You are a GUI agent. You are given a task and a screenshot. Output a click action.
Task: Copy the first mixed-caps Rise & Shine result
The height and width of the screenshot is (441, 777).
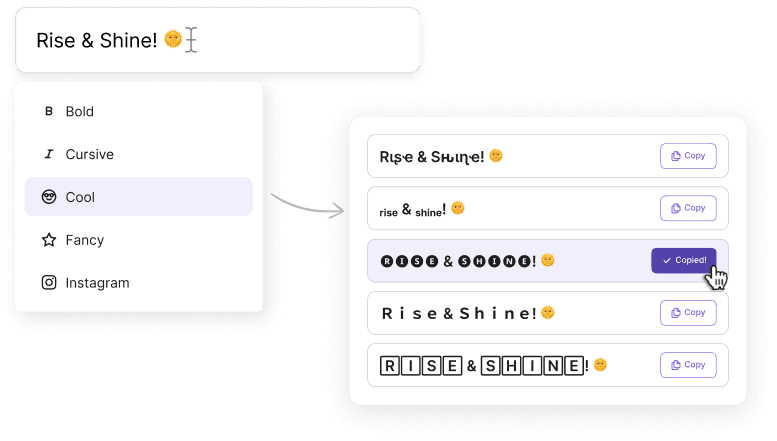click(x=688, y=156)
